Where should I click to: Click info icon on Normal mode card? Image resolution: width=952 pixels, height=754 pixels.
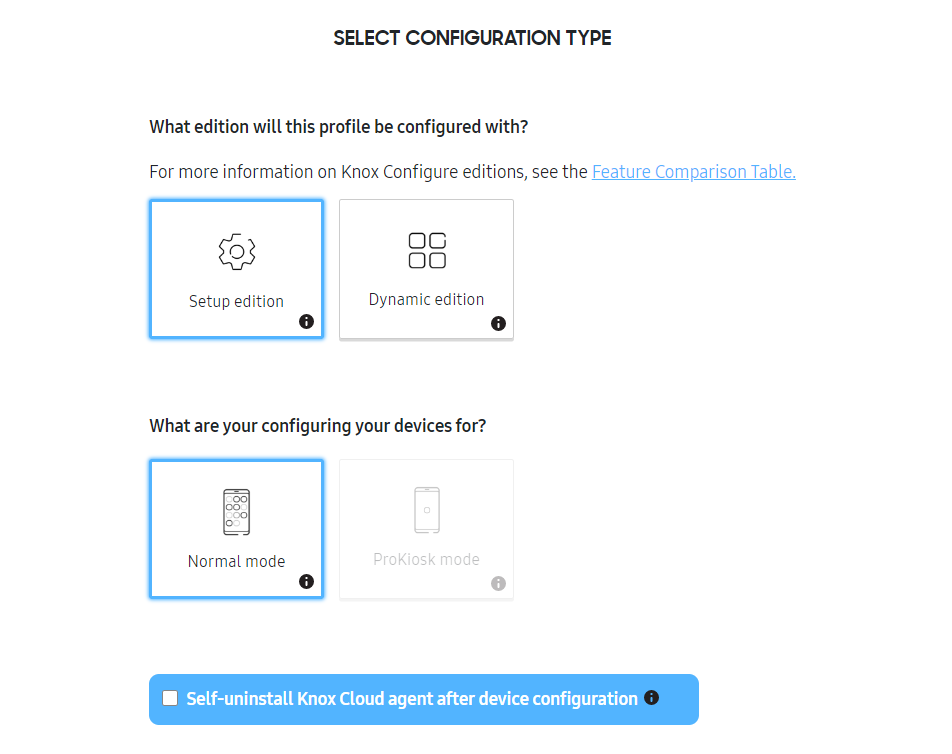[307, 581]
